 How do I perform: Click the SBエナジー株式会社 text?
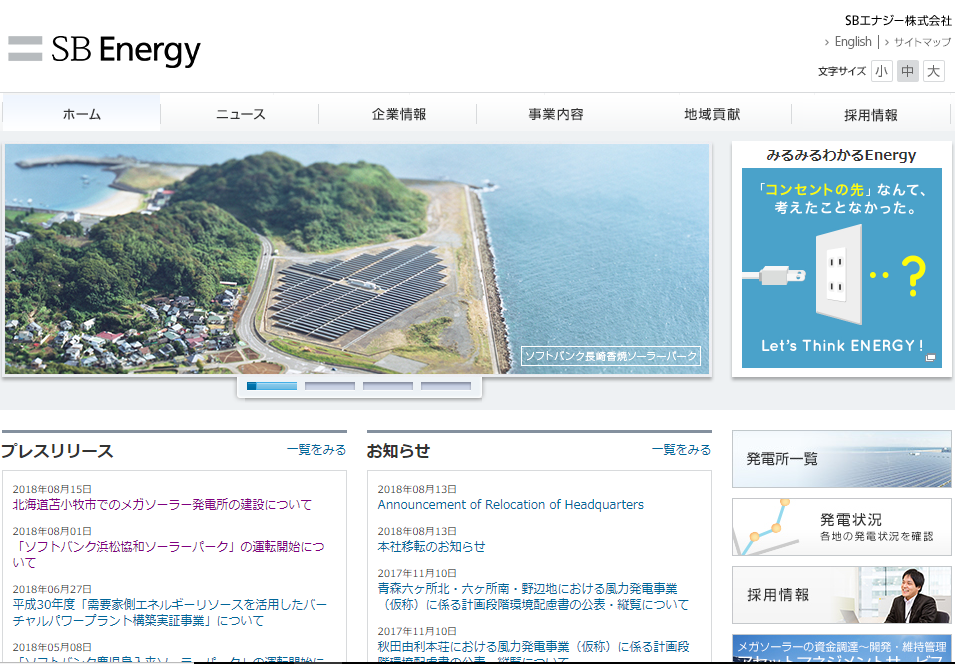898,21
